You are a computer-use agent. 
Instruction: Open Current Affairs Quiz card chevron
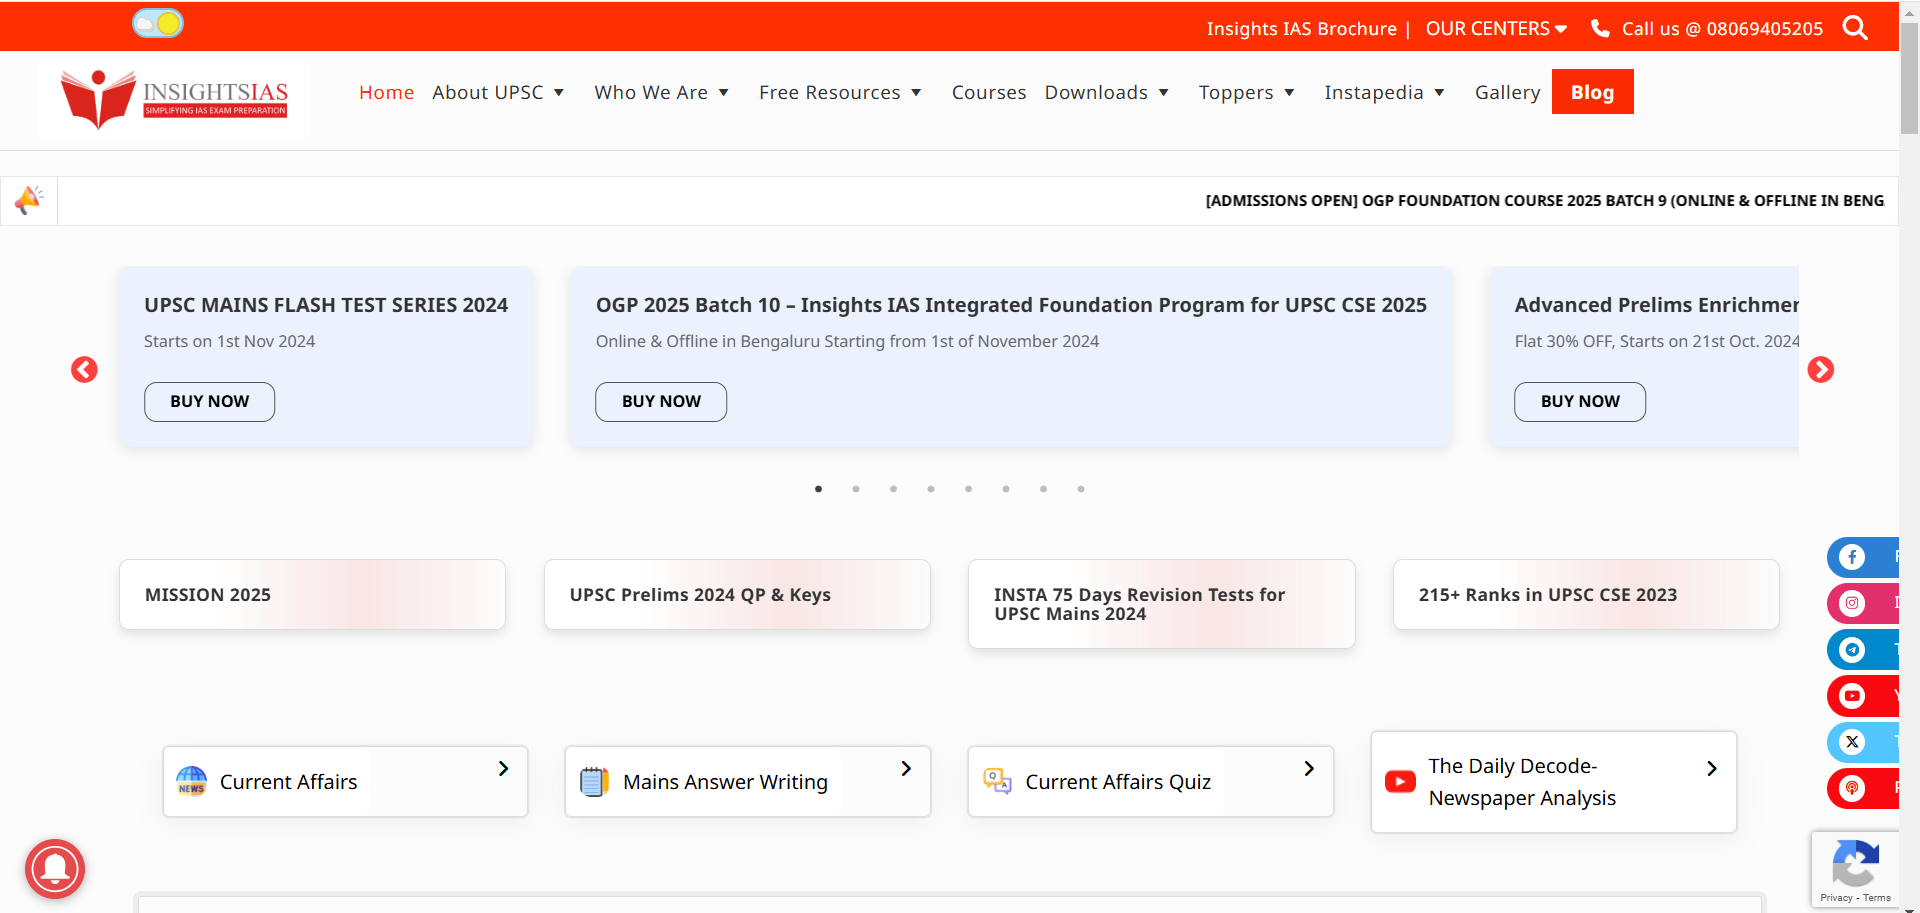1309,768
